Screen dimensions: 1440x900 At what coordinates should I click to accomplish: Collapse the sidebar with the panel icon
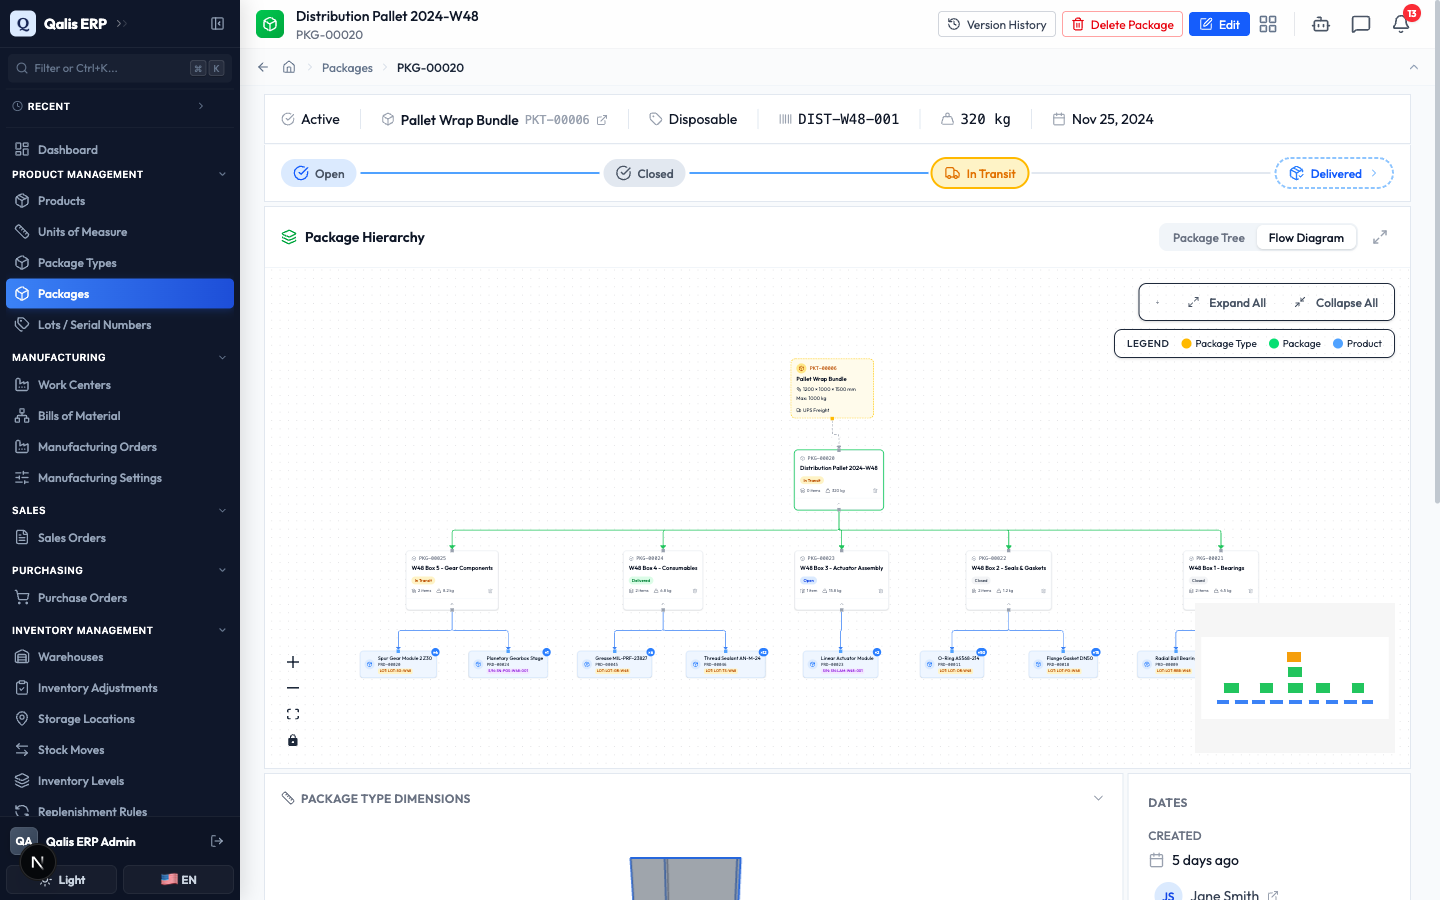click(x=217, y=24)
